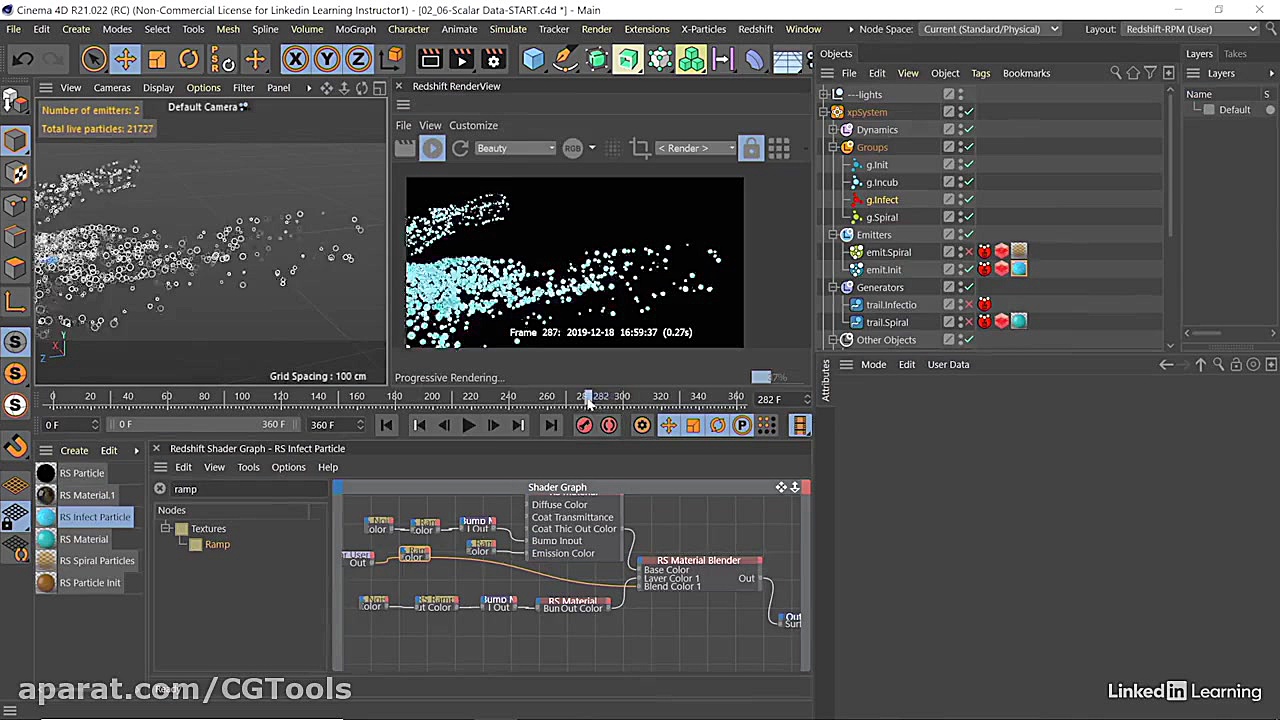1280x720 pixels.
Task: Click the search icon in the Objects manager
Action: click(x=1117, y=73)
